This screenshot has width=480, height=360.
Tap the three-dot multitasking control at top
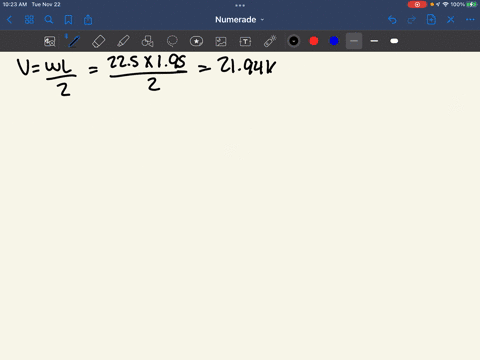(x=240, y=5)
